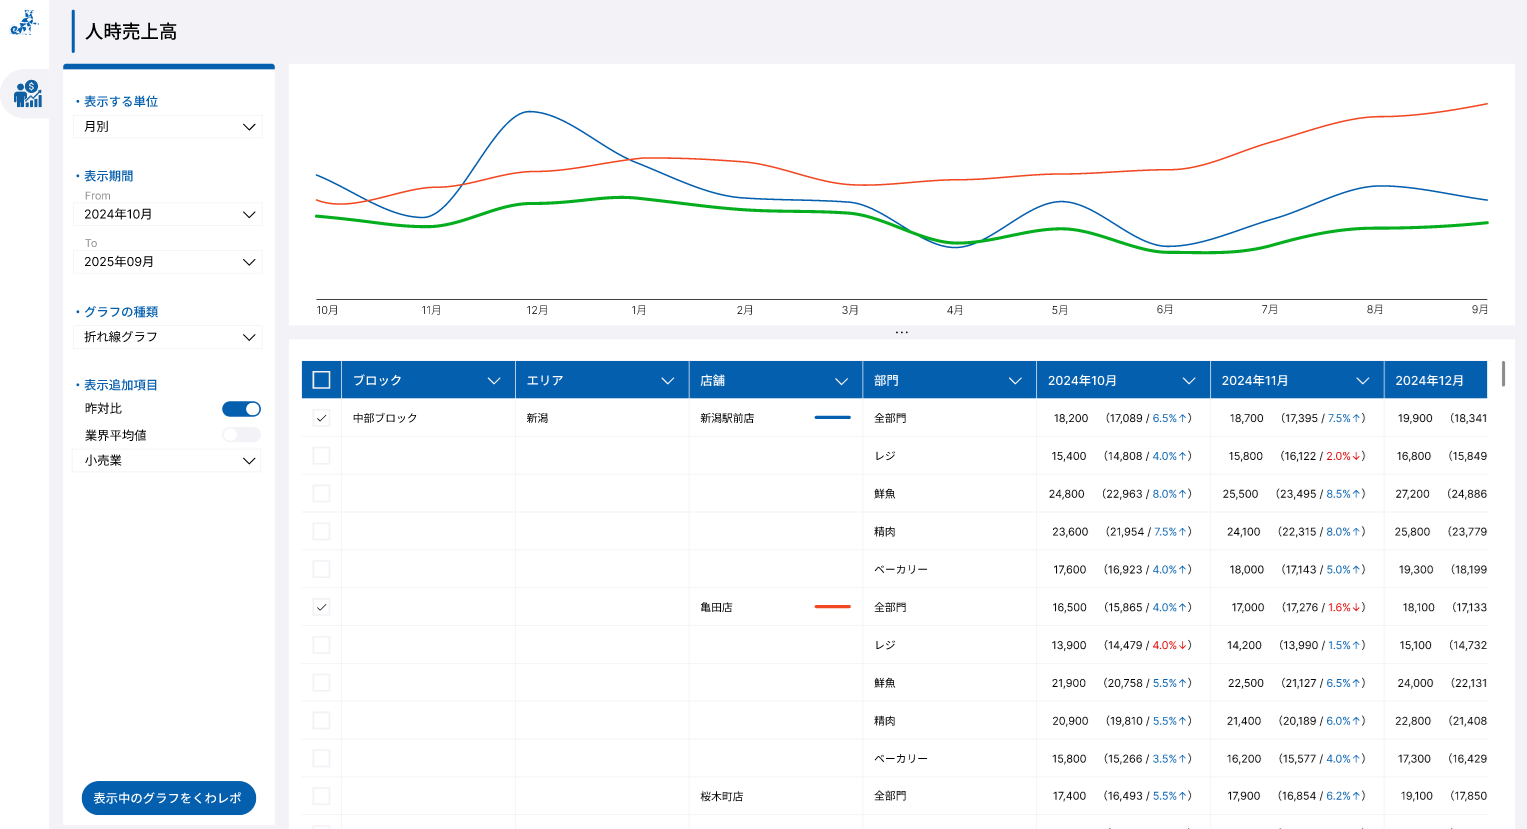Click the 新潟駅前店 blue line color swatch

(832, 418)
